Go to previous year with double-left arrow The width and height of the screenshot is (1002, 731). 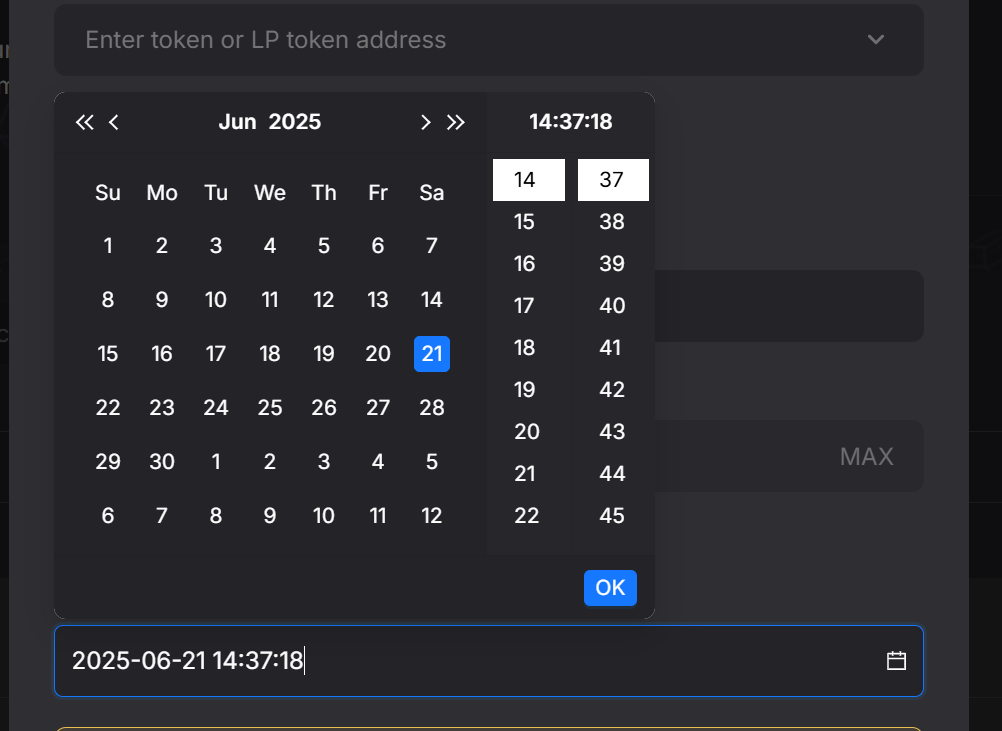coord(84,122)
